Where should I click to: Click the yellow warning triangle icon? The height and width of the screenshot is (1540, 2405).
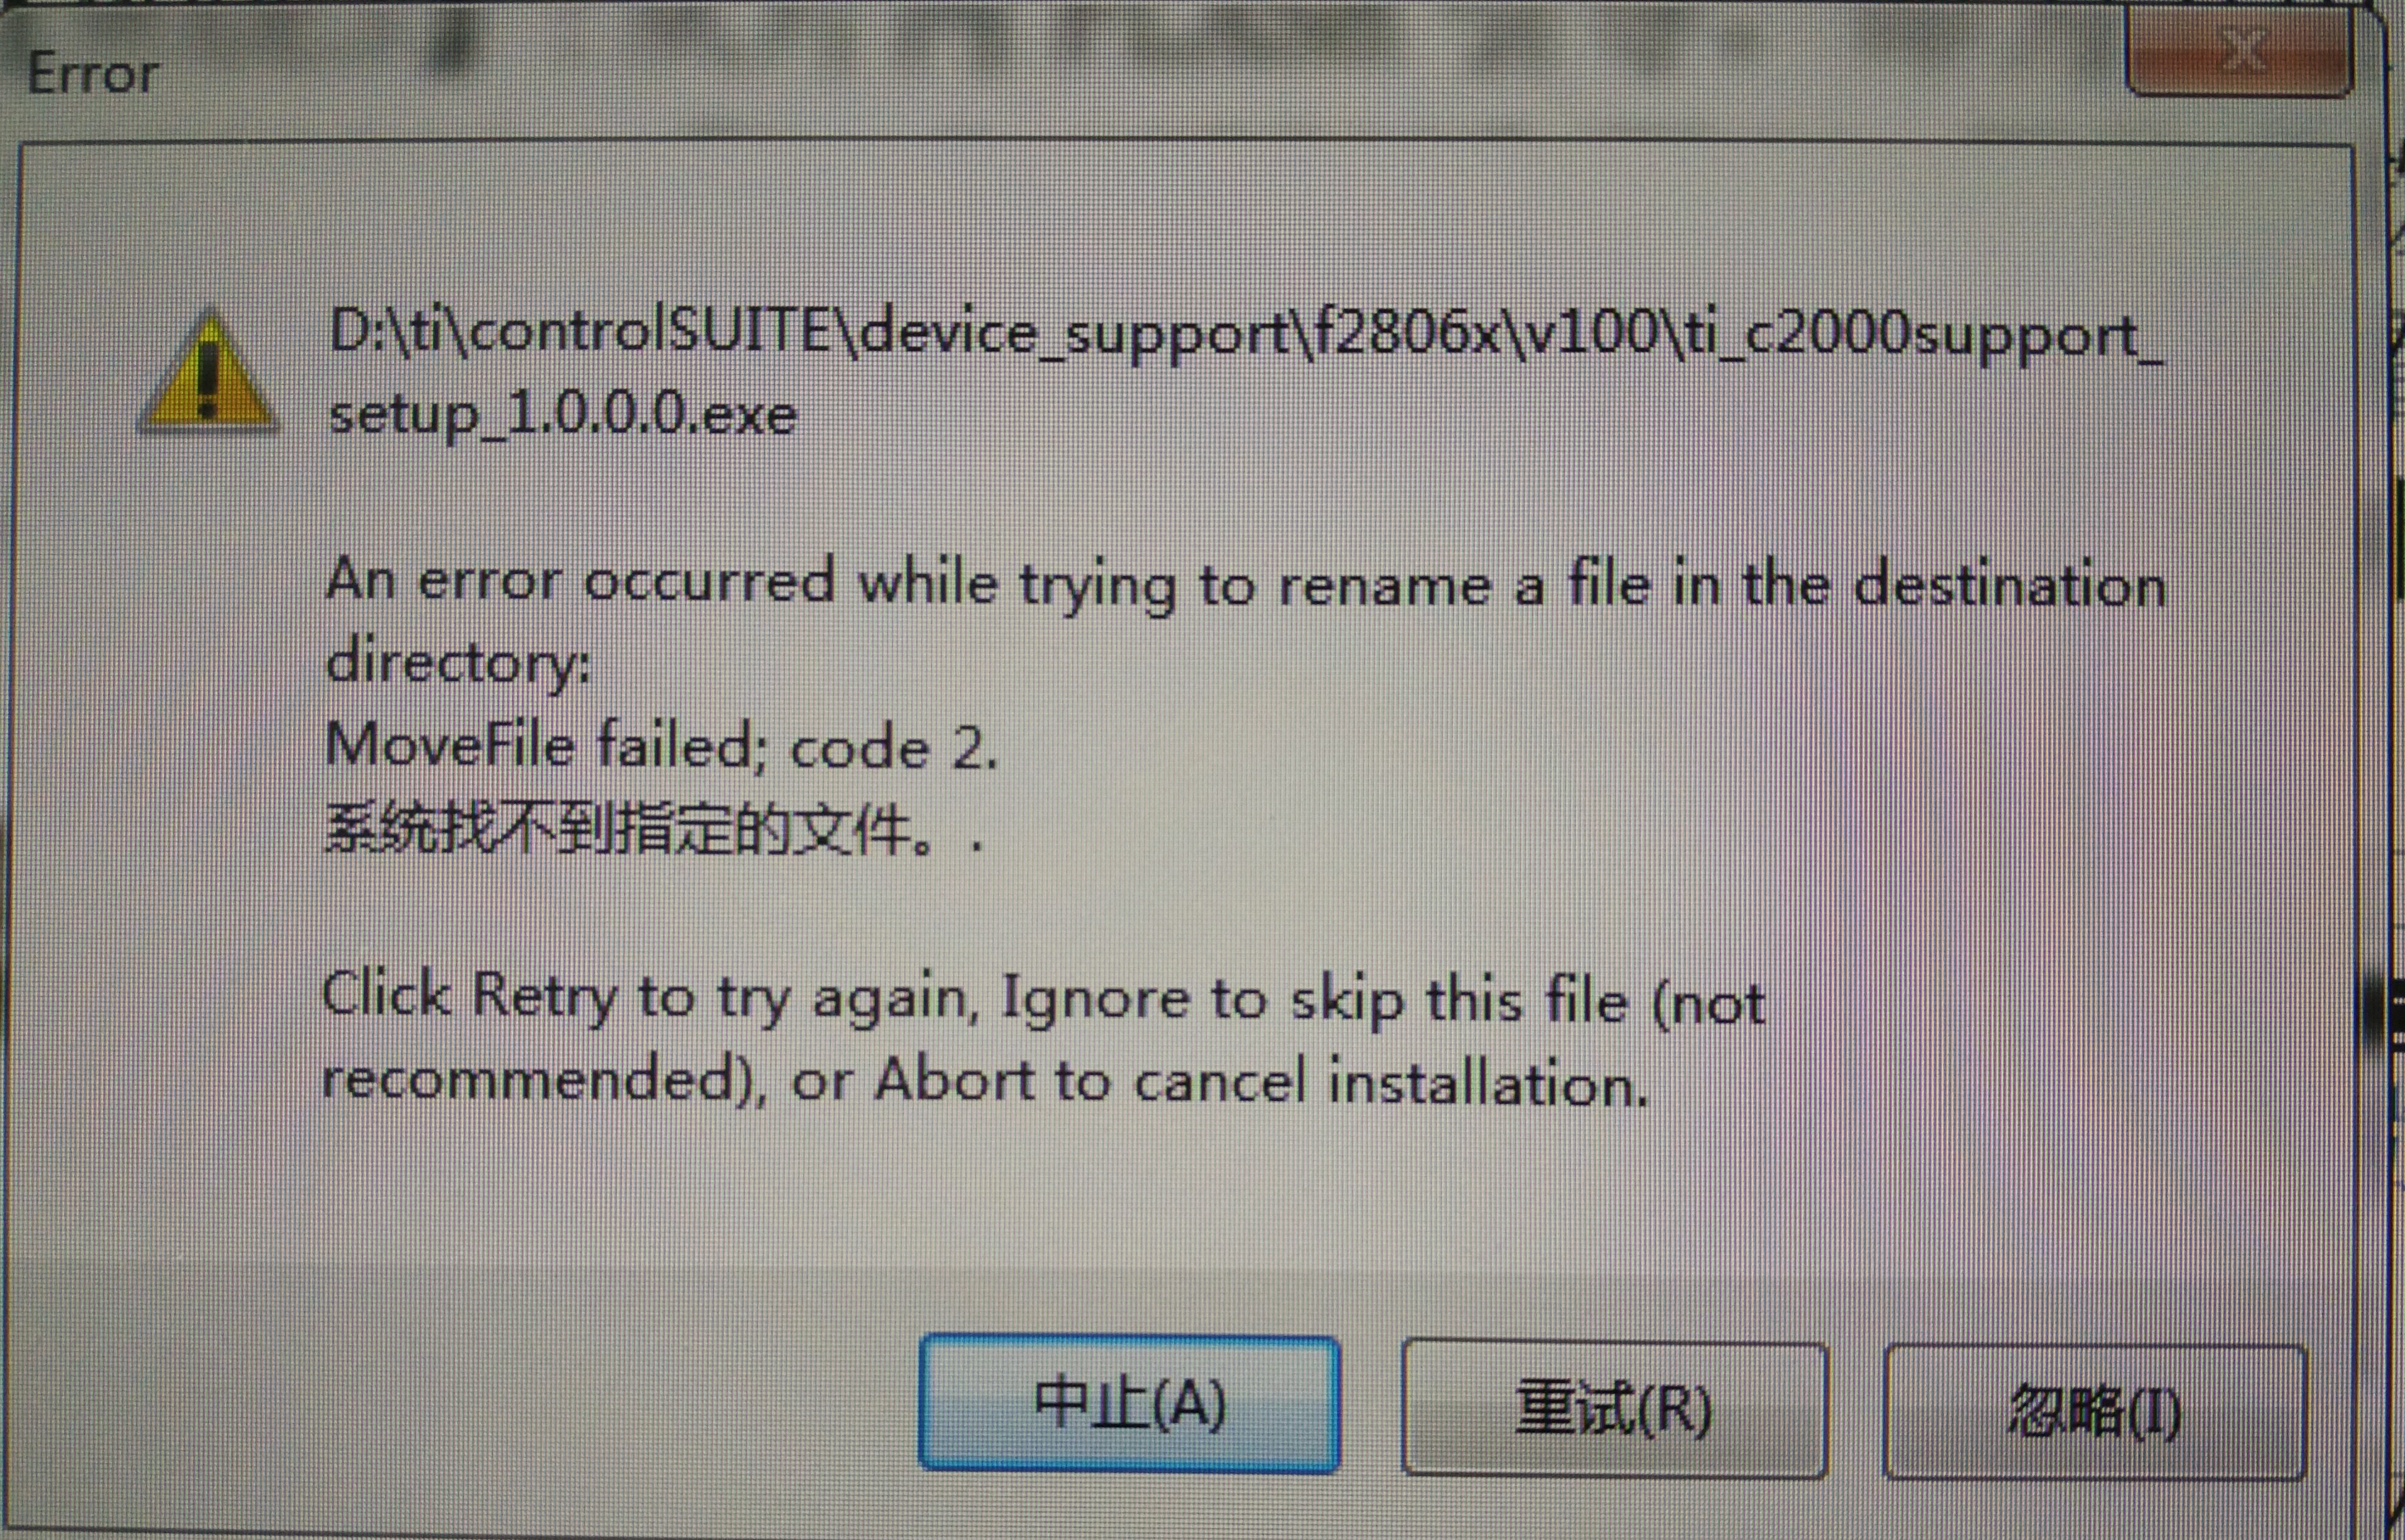(208, 373)
